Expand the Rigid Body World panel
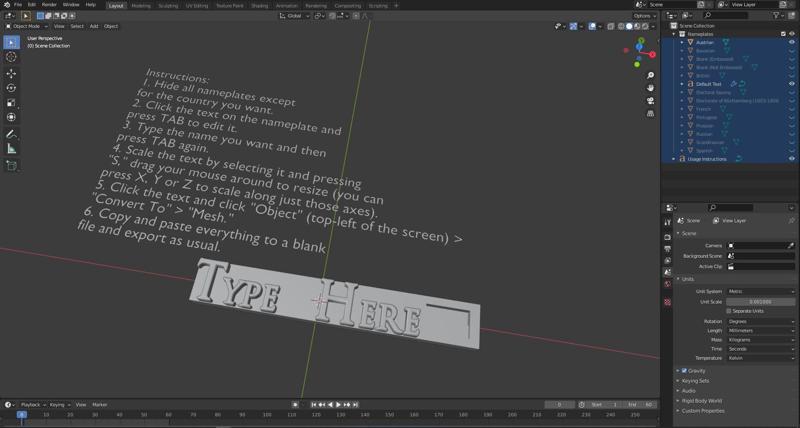Screen dimensions: 800x428 click(x=702, y=400)
